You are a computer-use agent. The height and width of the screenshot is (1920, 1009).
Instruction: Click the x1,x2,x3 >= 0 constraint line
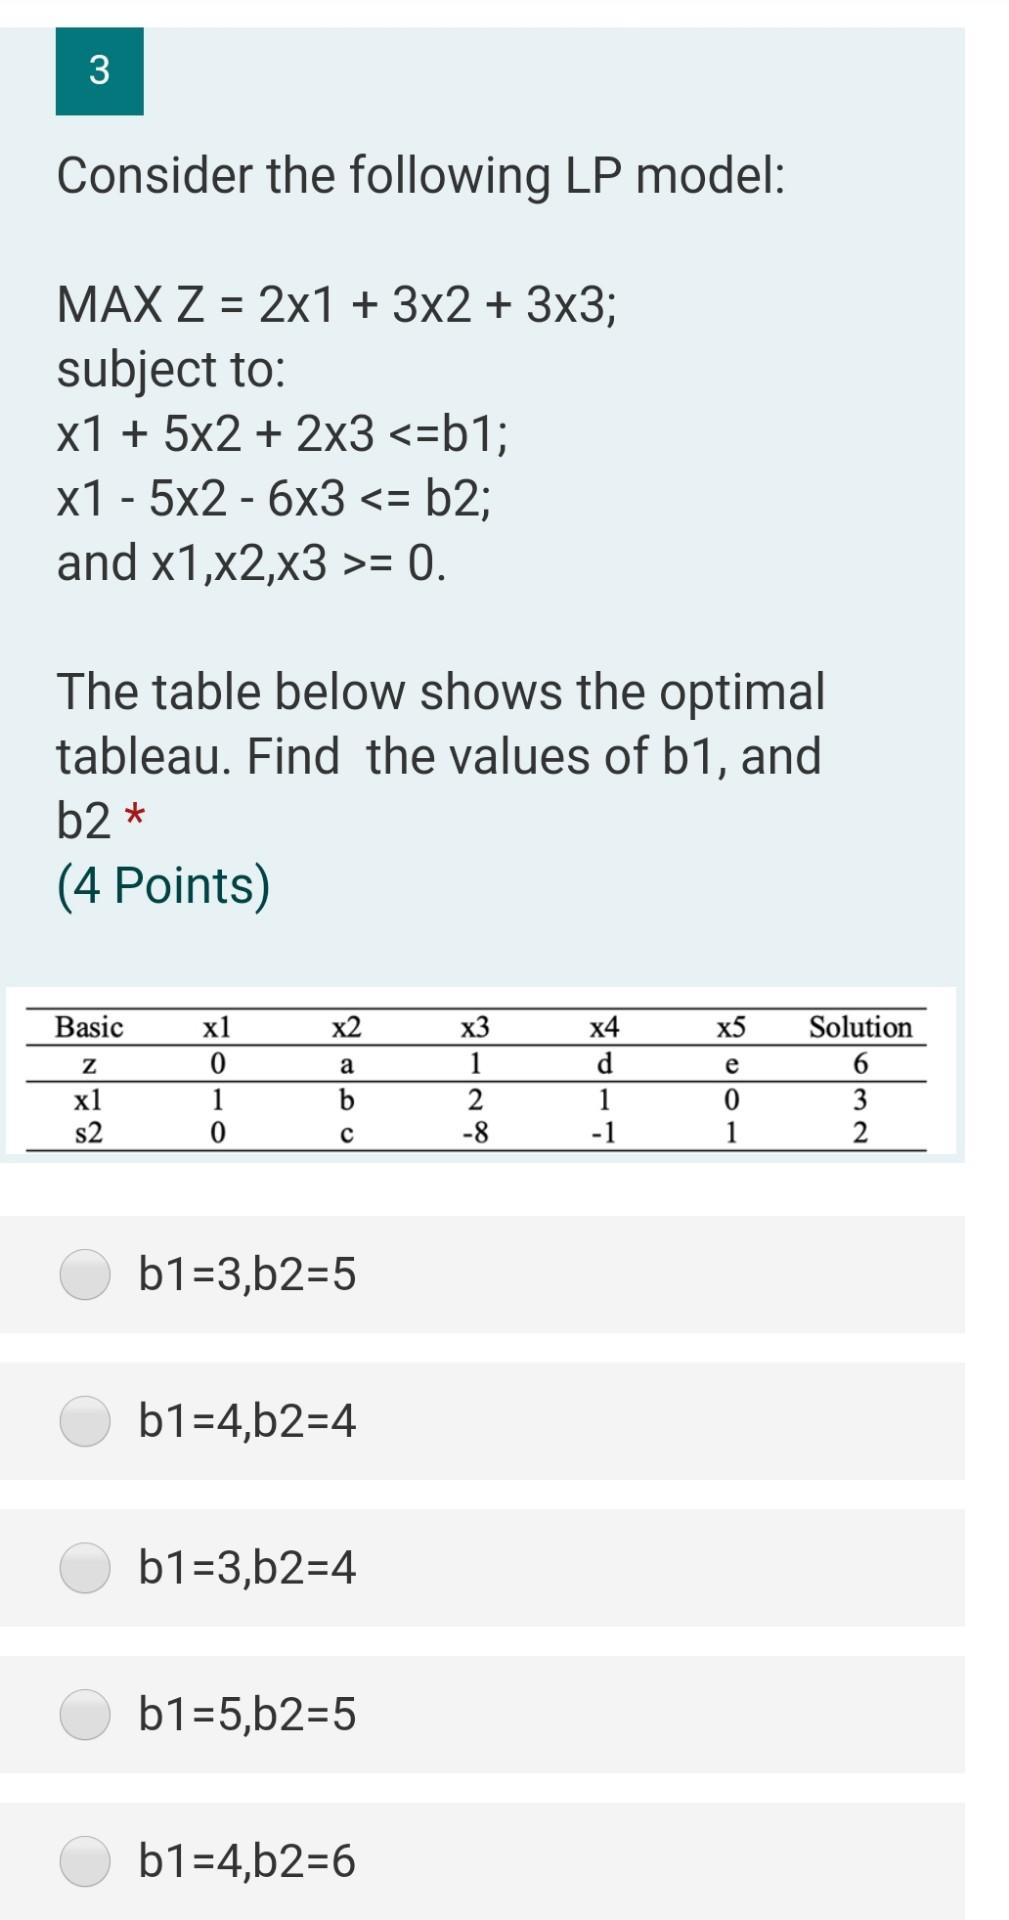[x=250, y=563]
